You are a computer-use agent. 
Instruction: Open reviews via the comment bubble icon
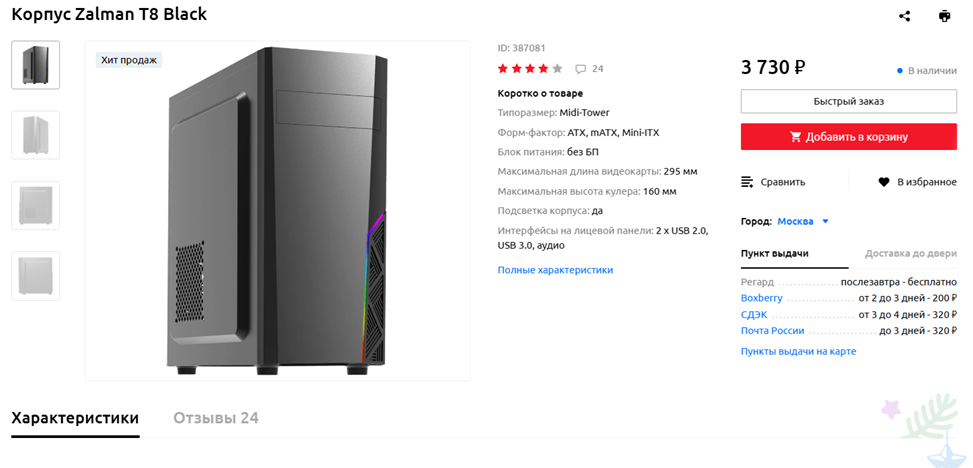[581, 69]
